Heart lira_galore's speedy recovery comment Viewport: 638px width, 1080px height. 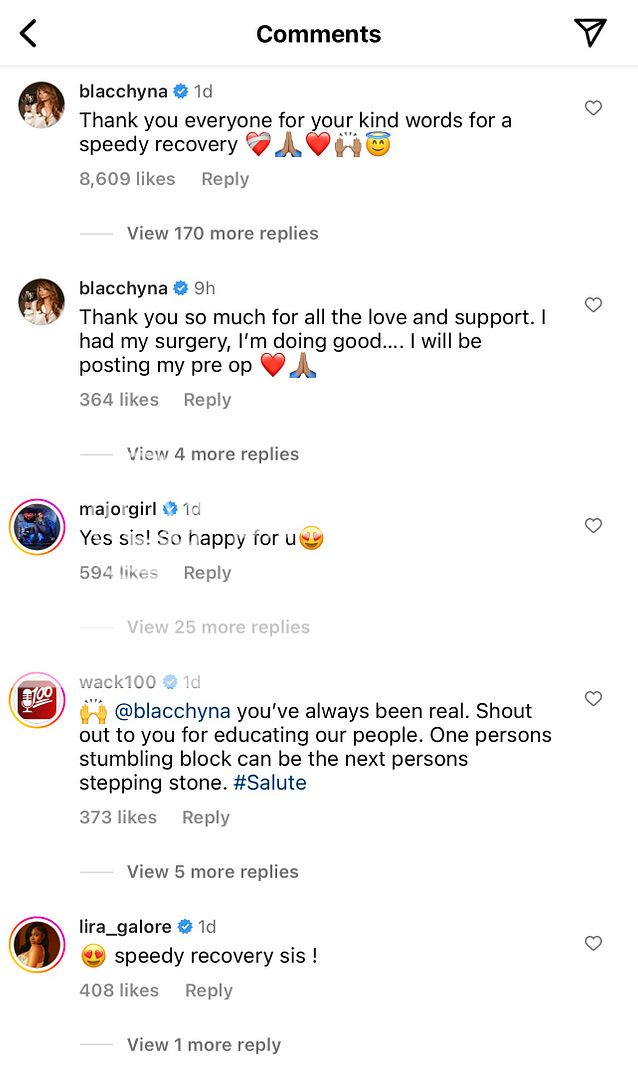point(593,943)
